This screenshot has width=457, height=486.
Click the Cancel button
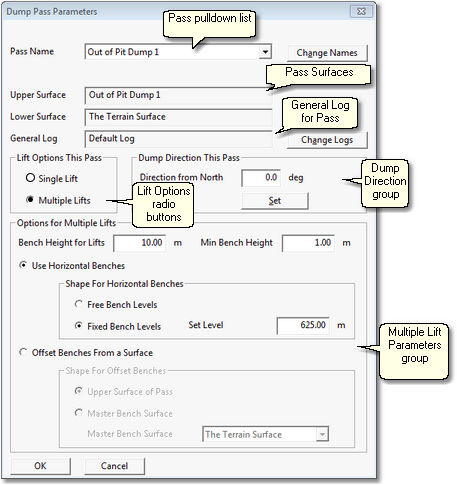[114, 466]
